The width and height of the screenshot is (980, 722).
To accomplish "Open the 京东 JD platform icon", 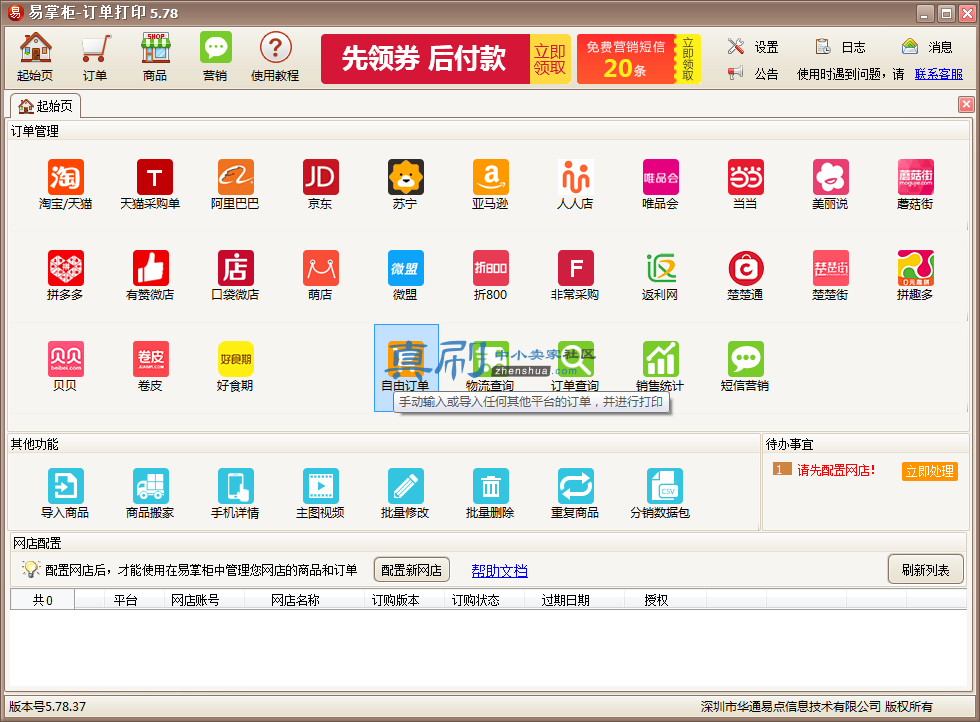I will coord(320,184).
